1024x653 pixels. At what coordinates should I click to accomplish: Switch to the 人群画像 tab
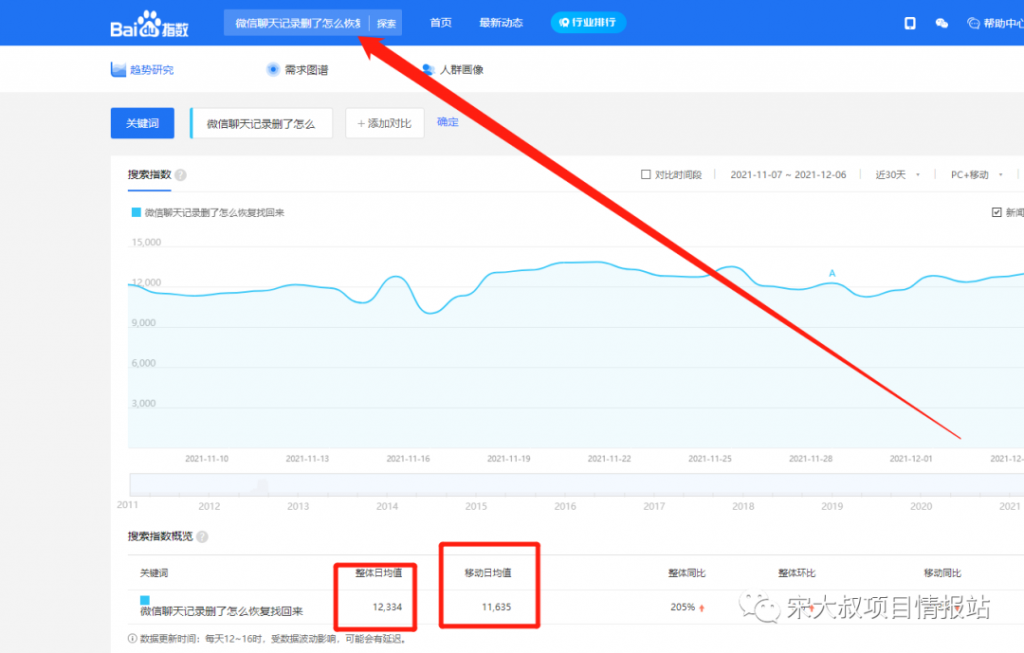pyautogui.click(x=453, y=69)
